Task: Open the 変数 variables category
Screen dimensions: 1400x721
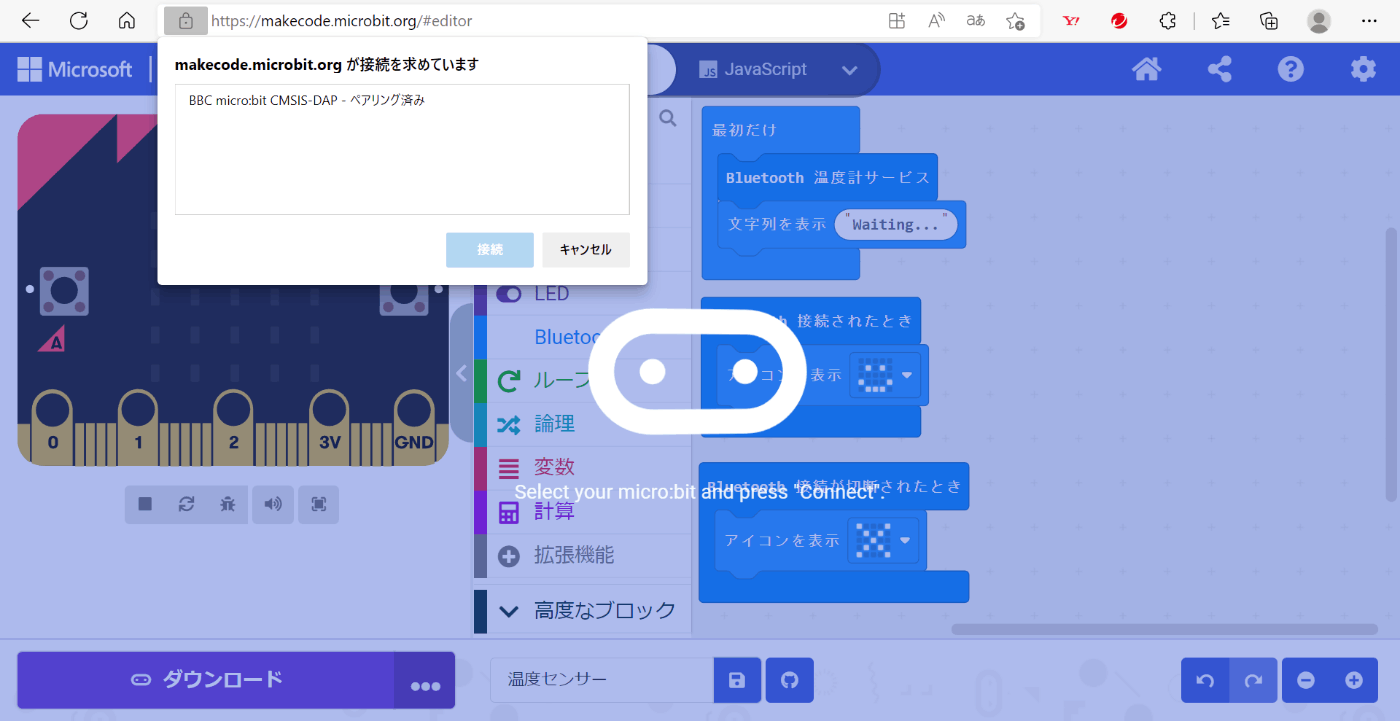Action: point(582,467)
